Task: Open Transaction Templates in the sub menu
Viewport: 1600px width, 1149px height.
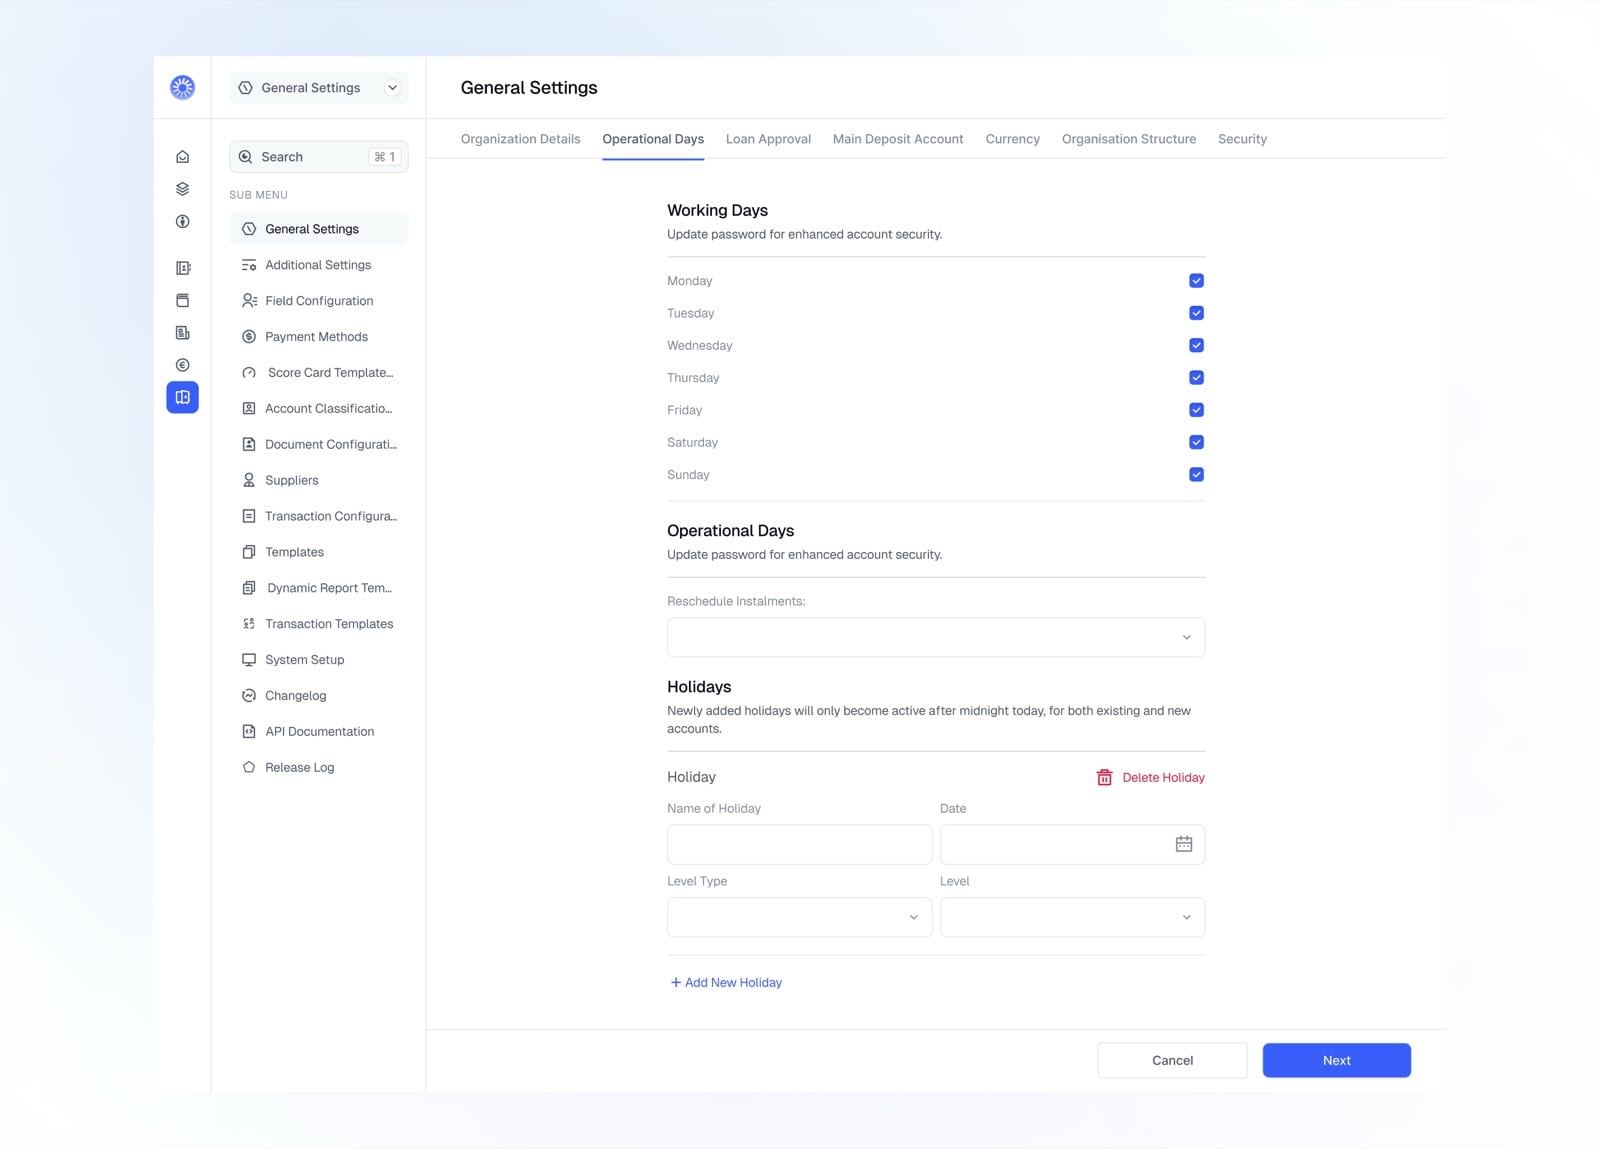Action: (319, 624)
